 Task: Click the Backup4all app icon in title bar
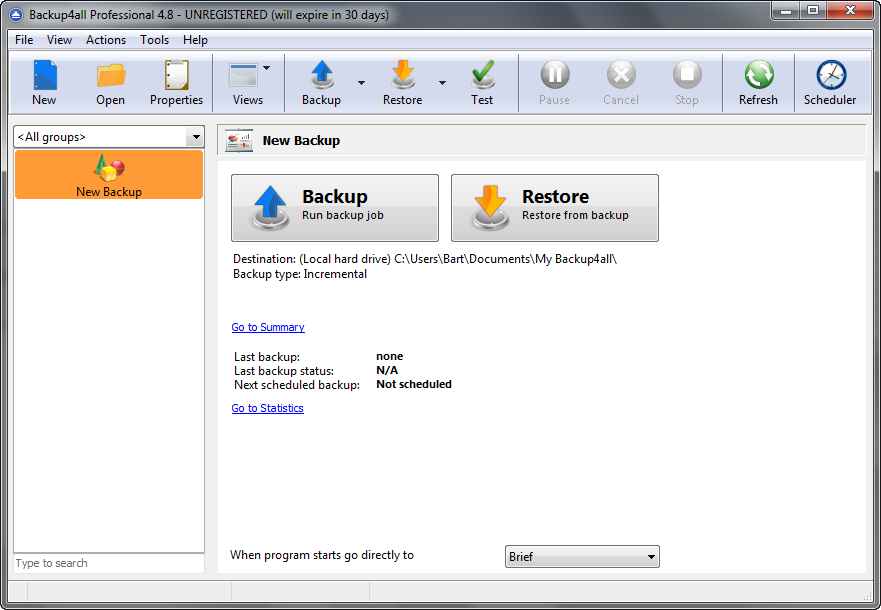(16, 15)
